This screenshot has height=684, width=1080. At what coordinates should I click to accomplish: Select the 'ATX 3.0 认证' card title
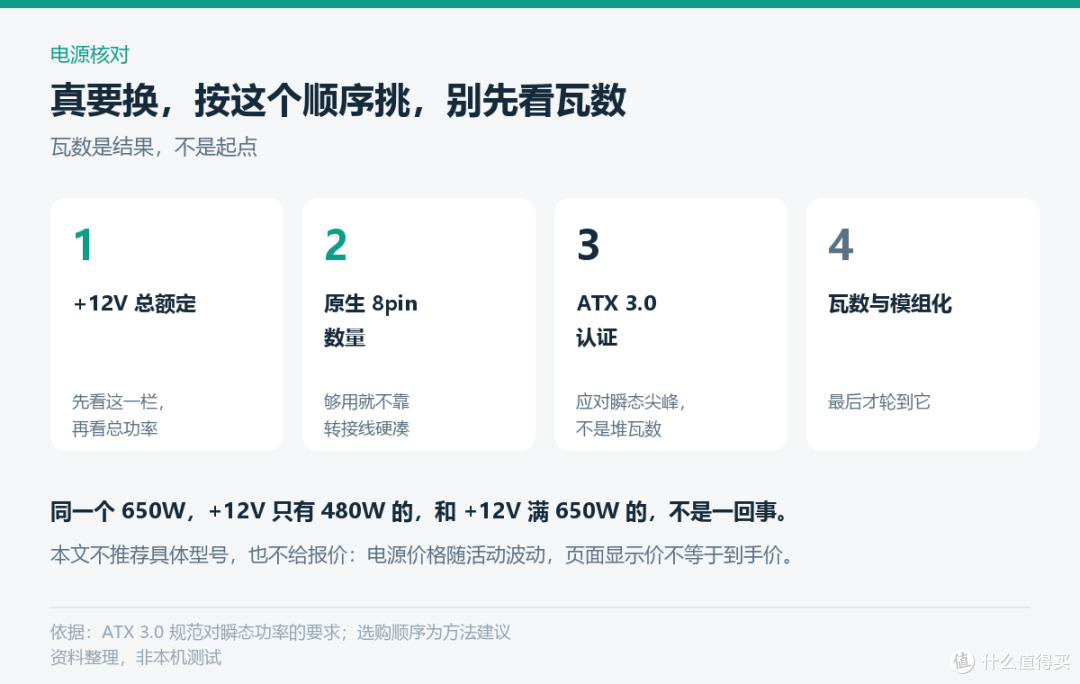(x=616, y=320)
